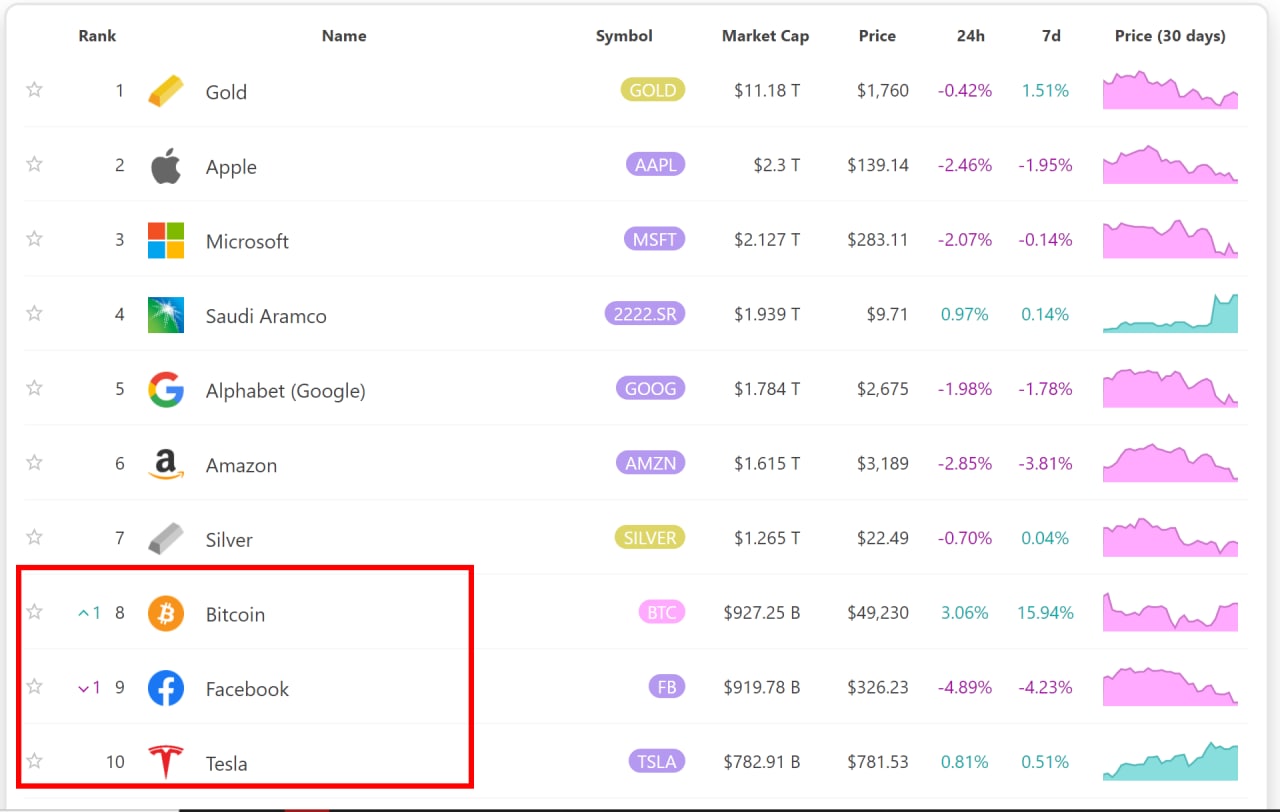
Task: Open the Apple name link
Action: tap(231, 167)
